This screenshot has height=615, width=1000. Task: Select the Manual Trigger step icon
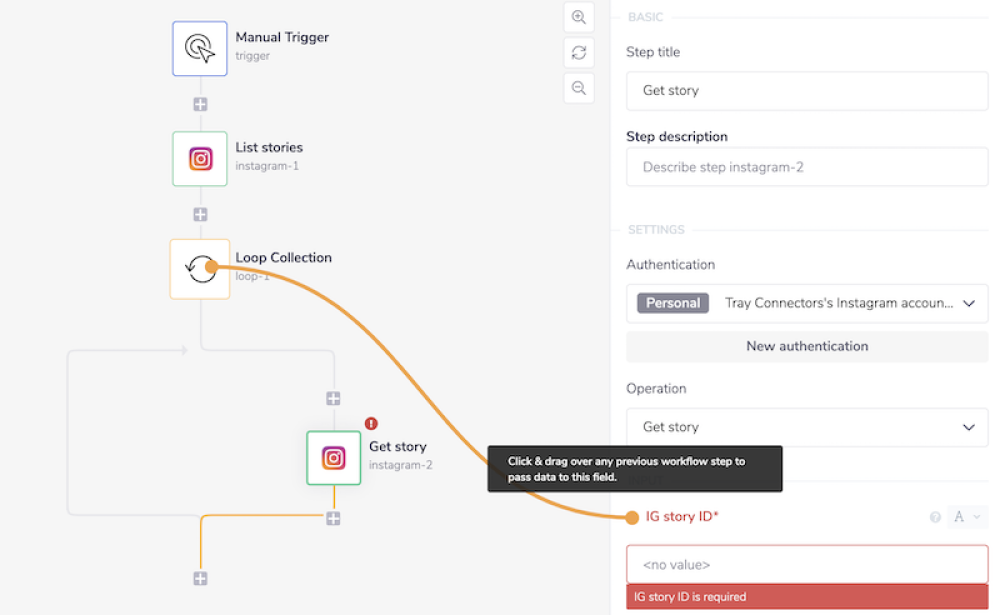200,48
